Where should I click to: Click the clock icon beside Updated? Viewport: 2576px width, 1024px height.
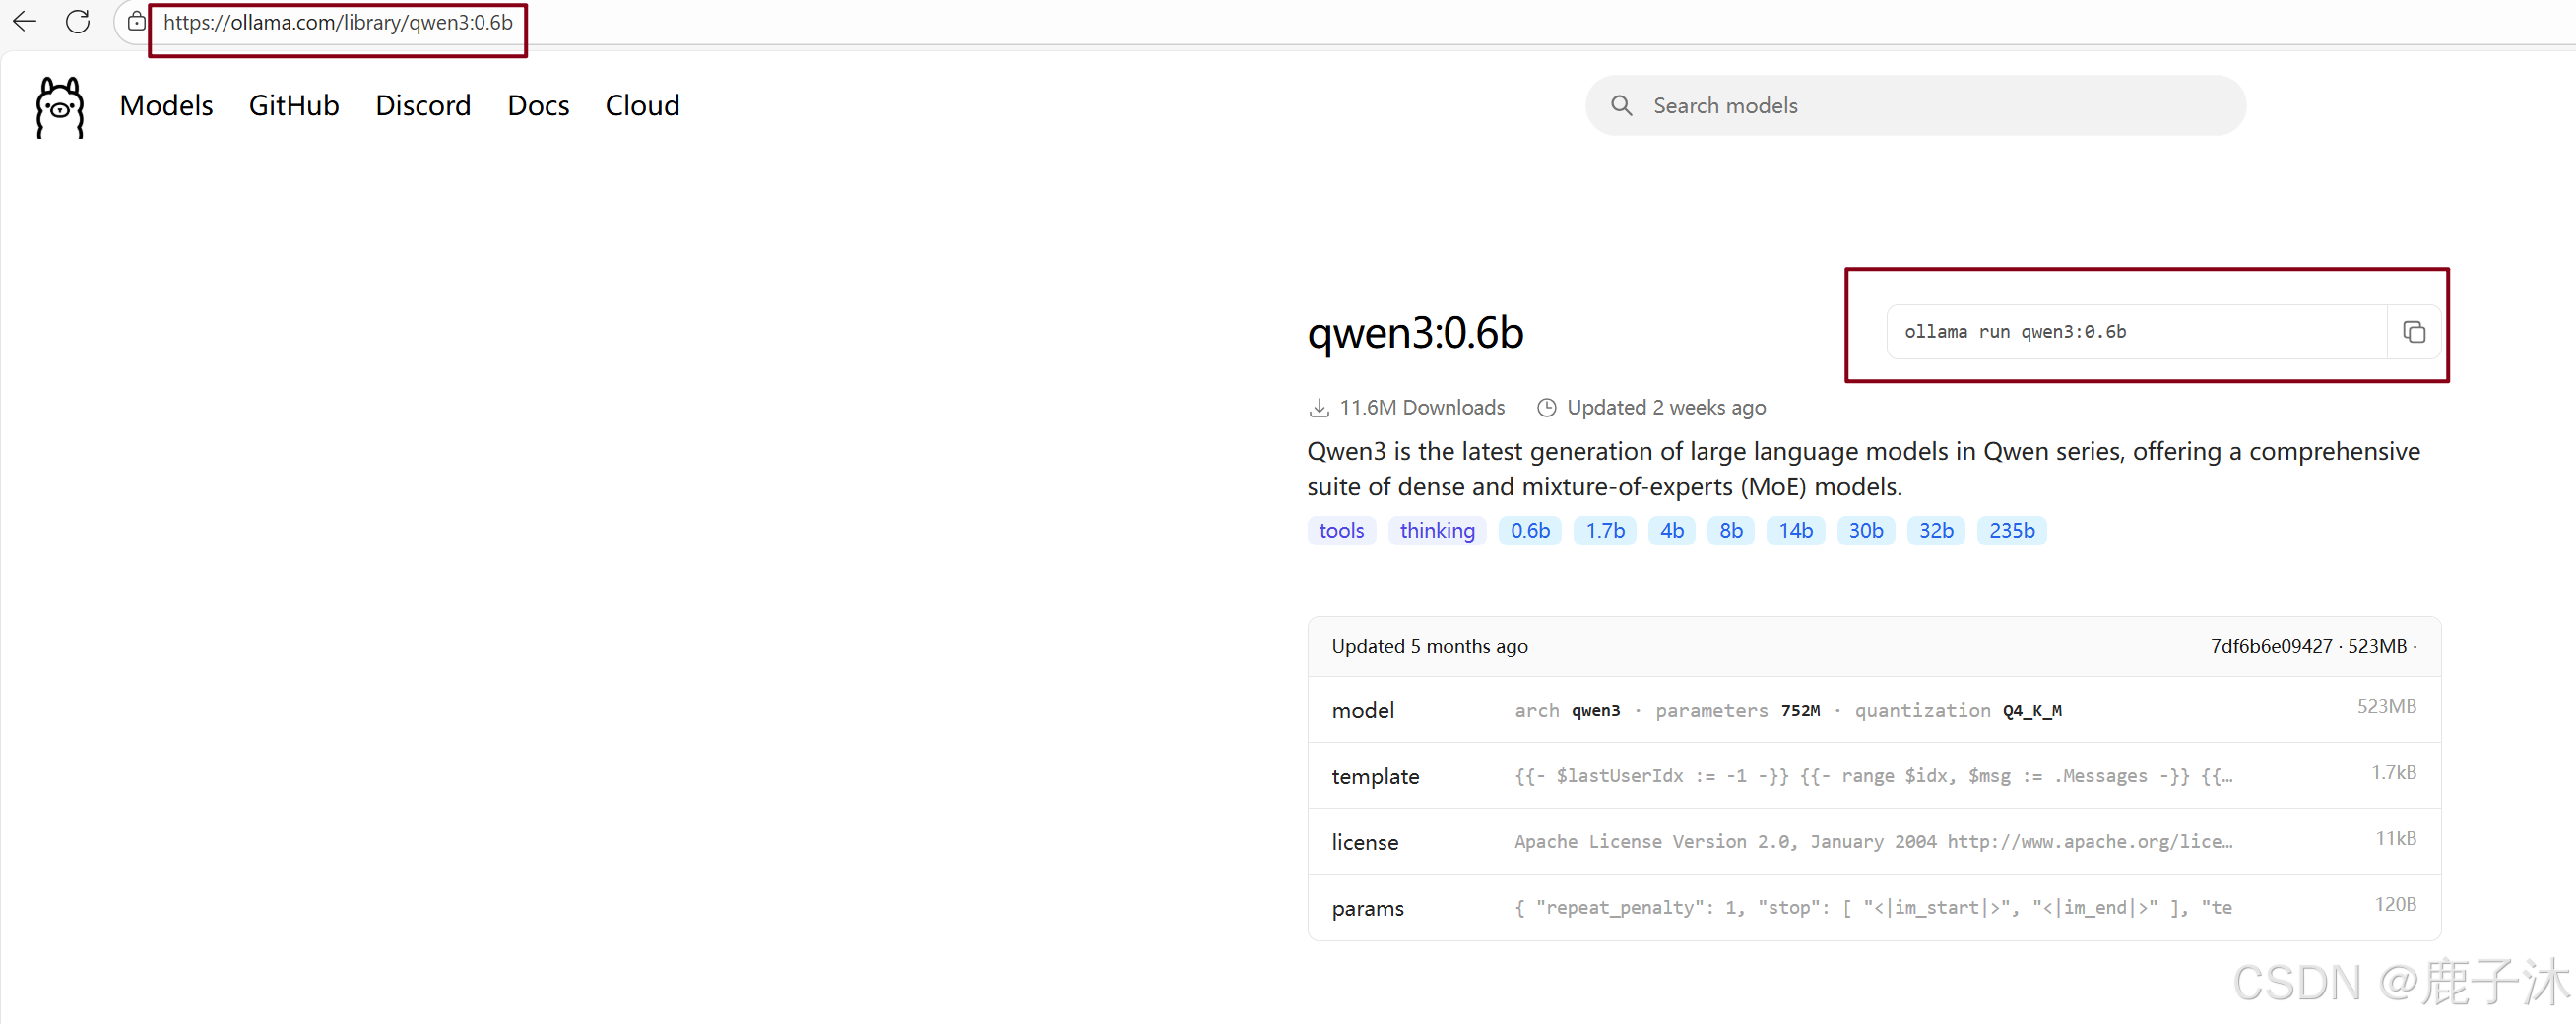click(x=1546, y=407)
